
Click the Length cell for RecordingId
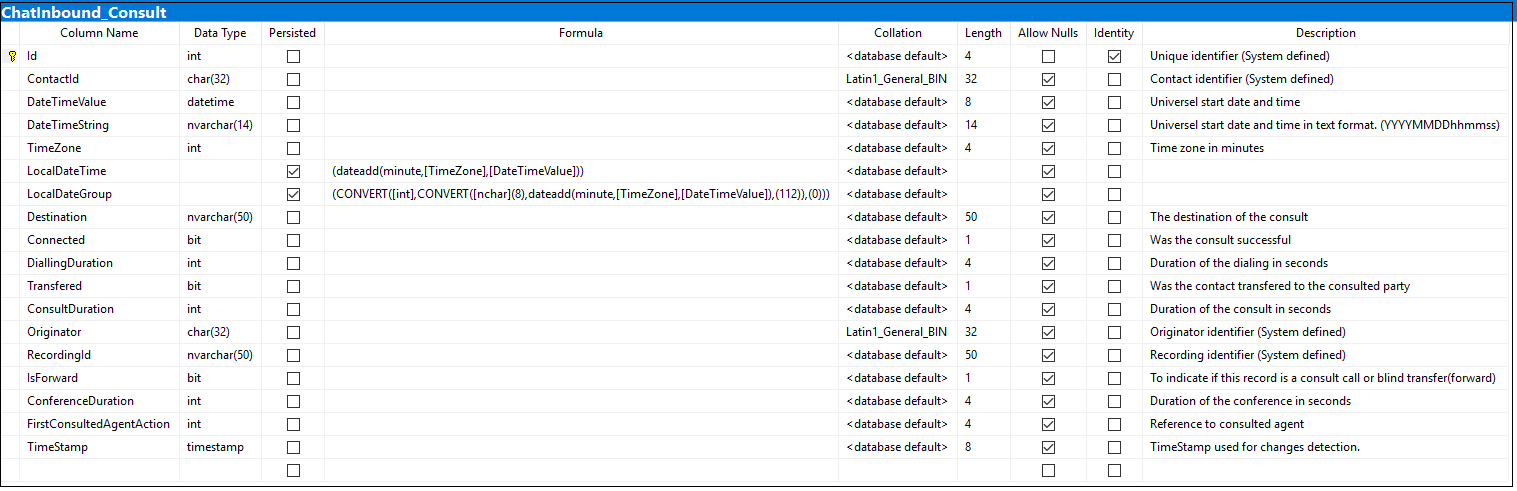click(x=984, y=355)
